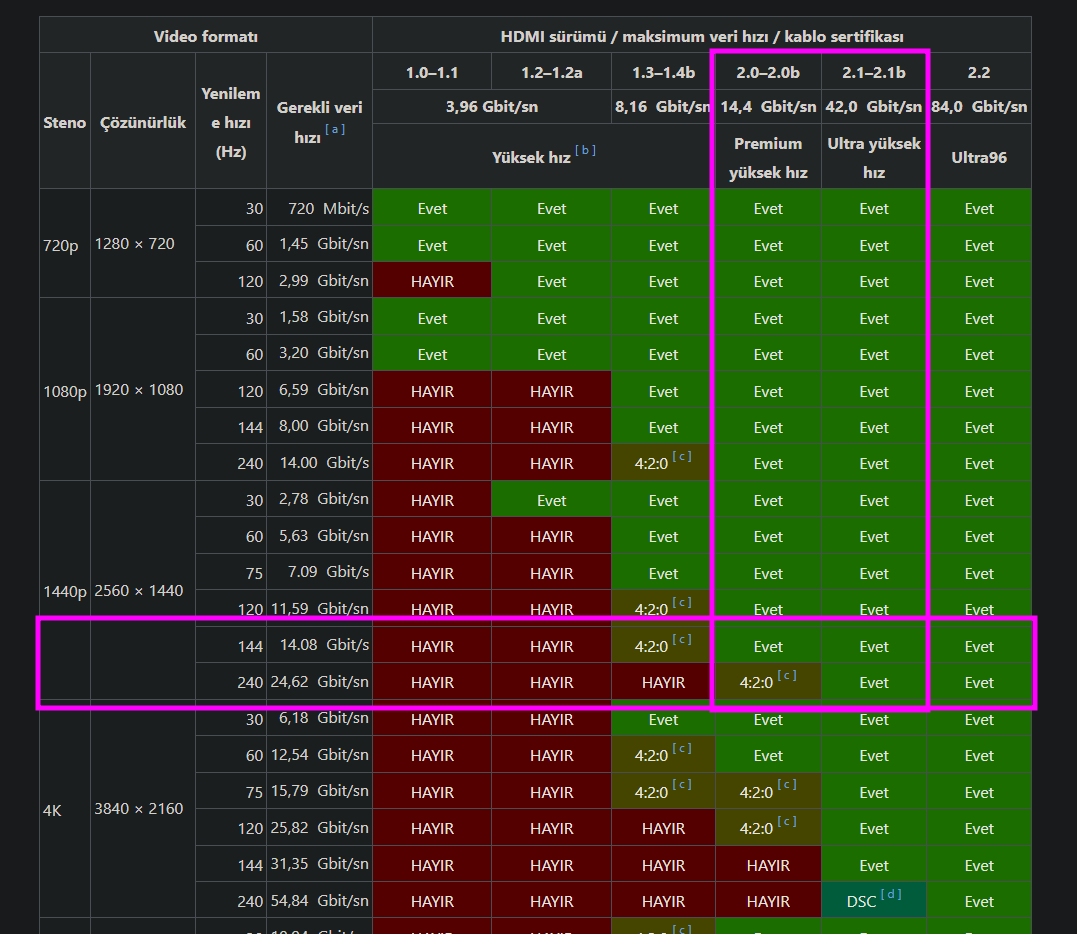
Task: Click the DSC cell in 4K 240 Hz row
Action: click(874, 901)
